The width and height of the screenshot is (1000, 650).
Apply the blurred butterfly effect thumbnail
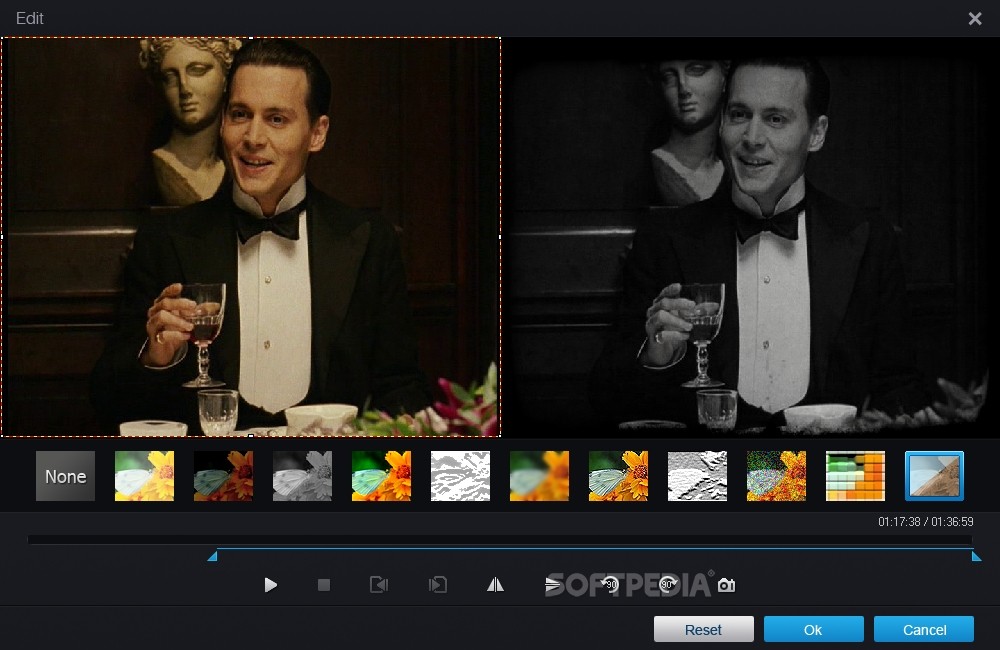tap(540, 476)
